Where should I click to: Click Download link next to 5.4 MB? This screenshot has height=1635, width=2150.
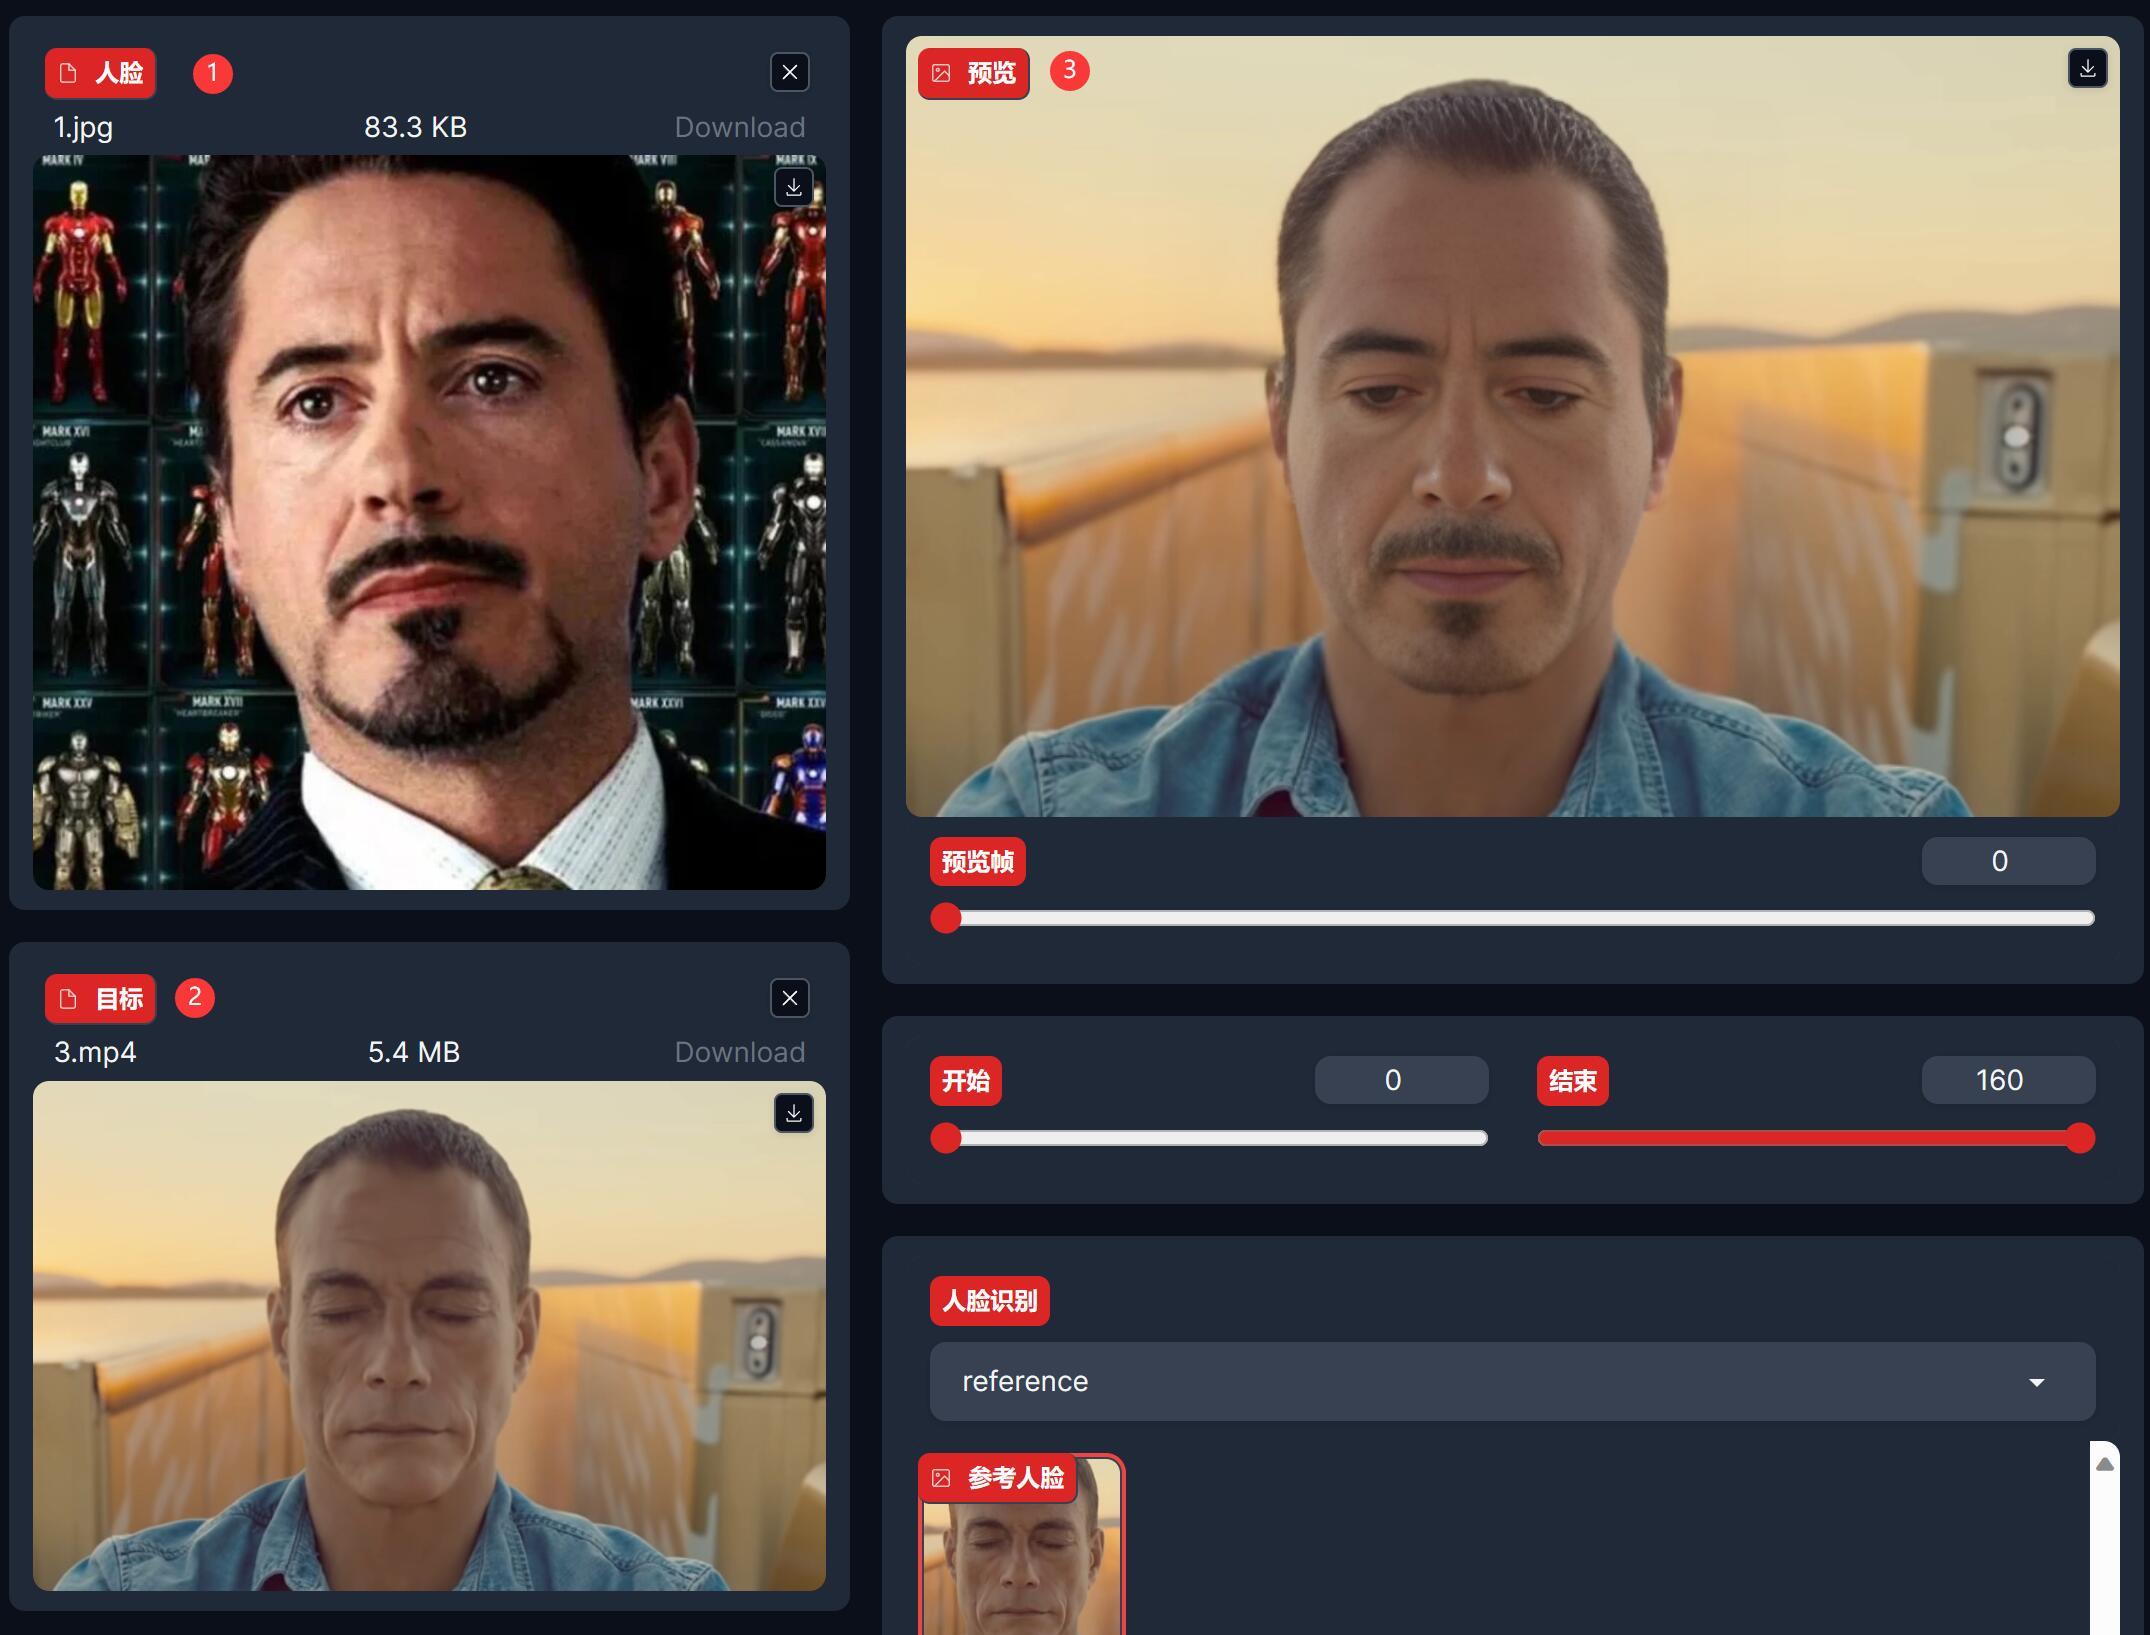click(x=739, y=1052)
